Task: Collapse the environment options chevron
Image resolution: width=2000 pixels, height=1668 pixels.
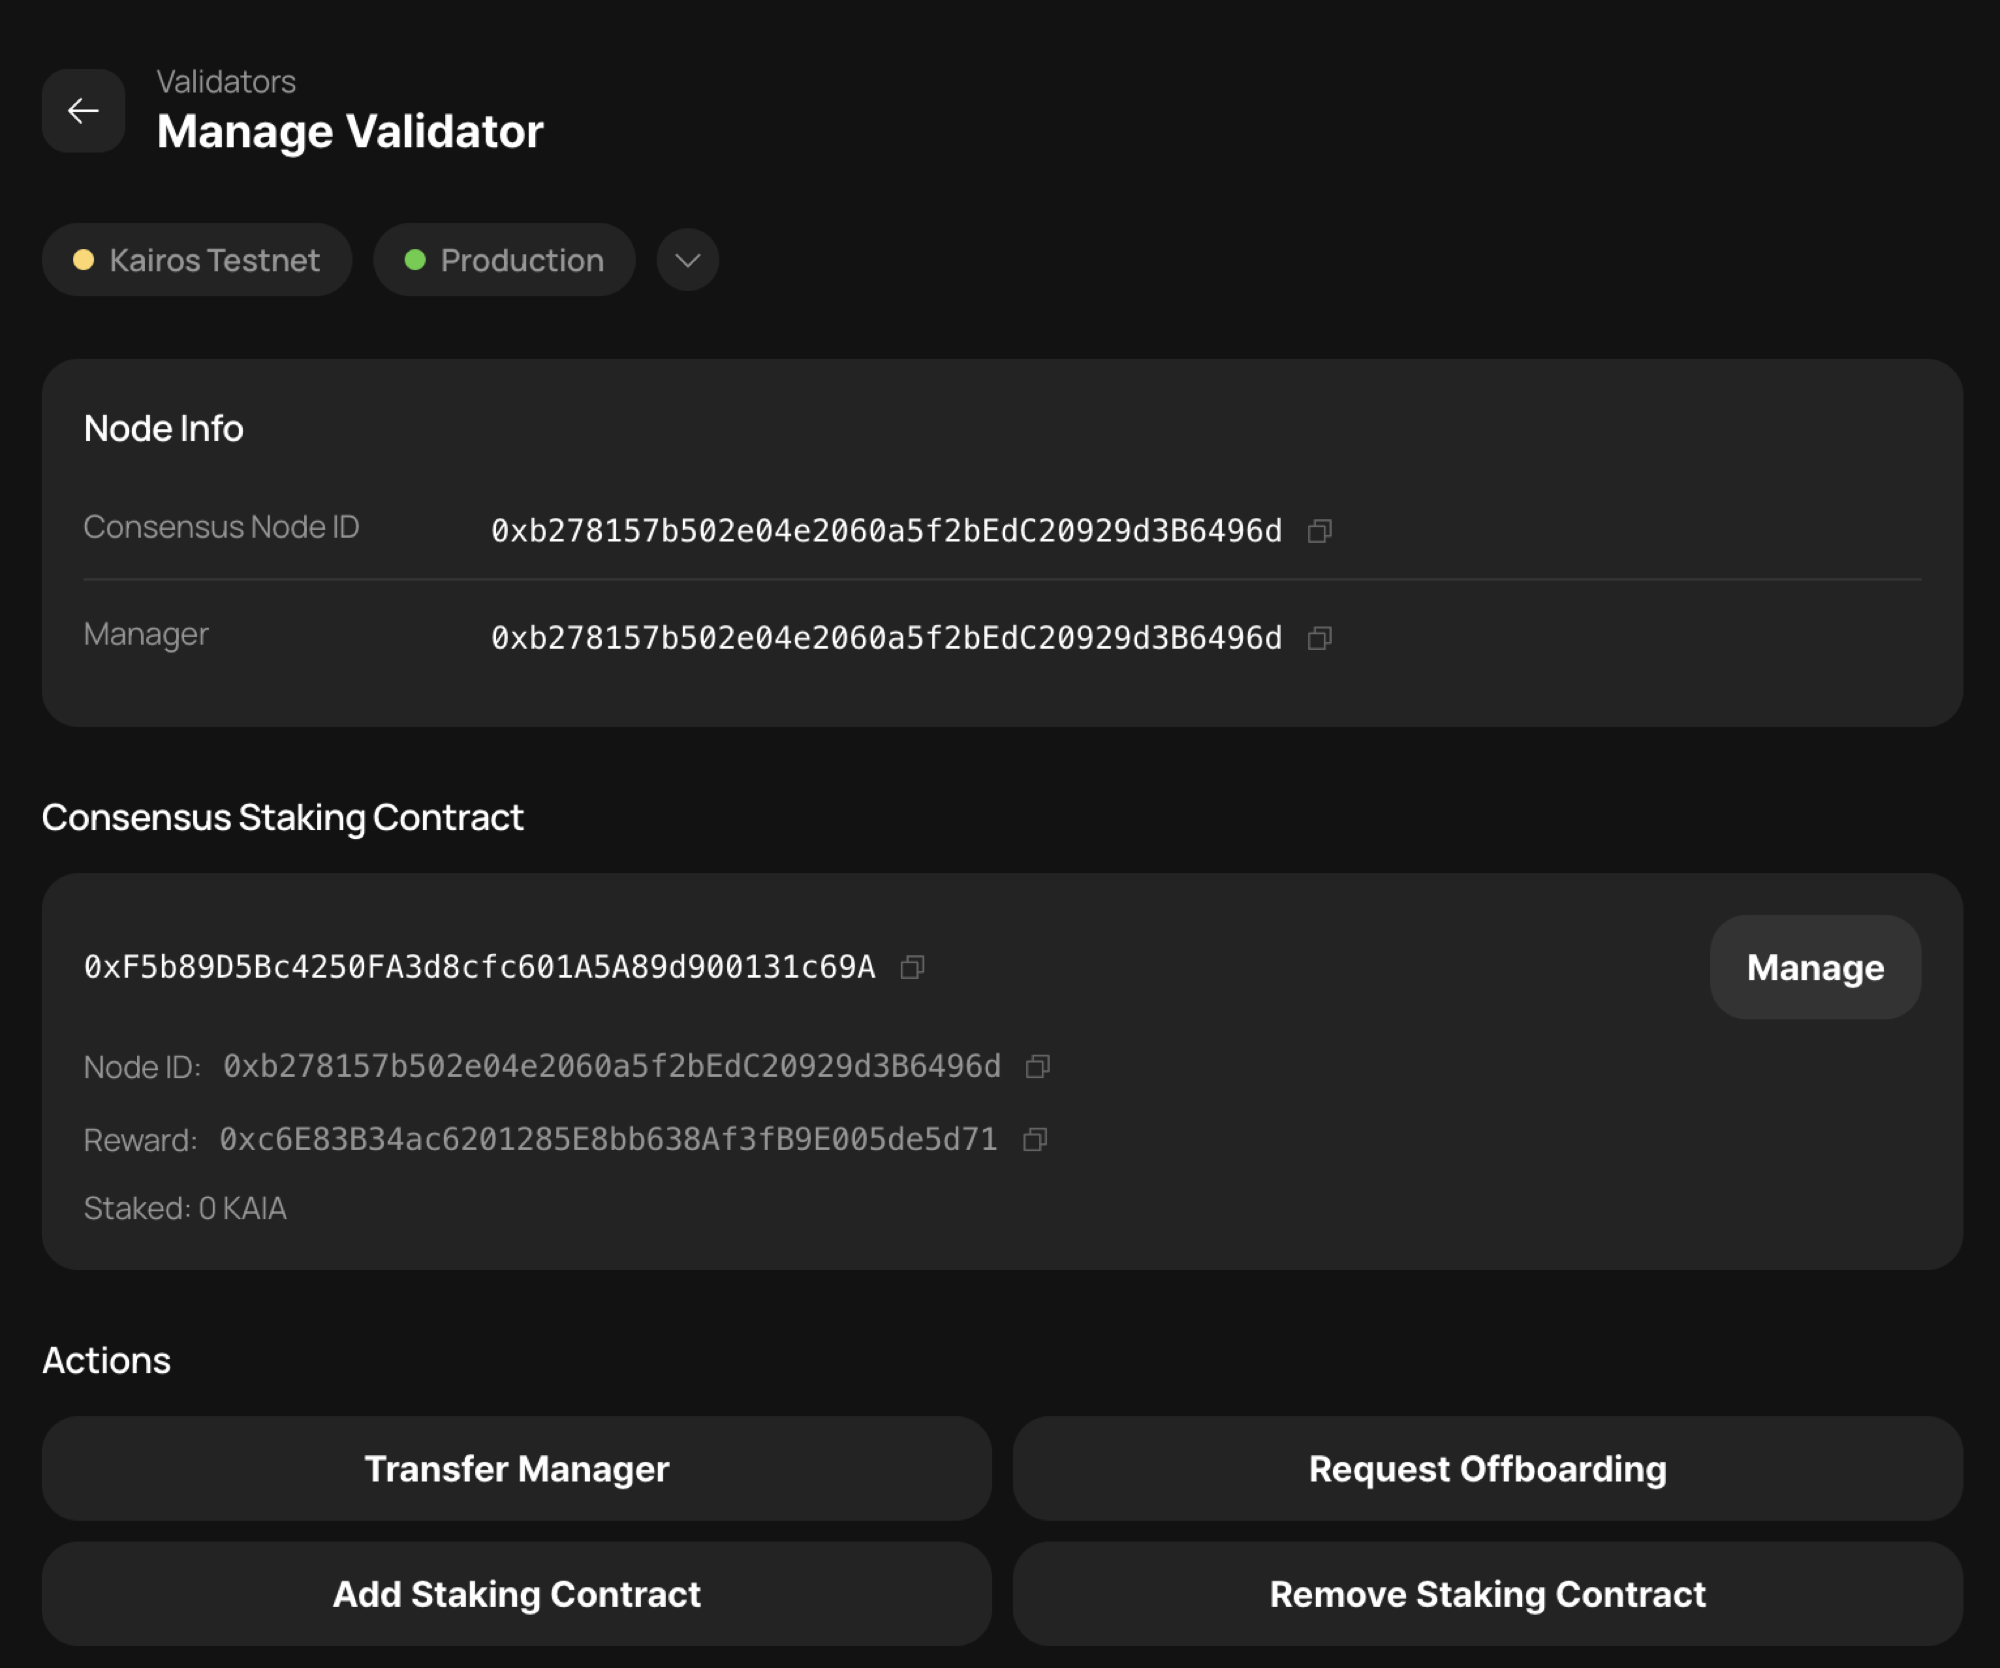Action: [x=687, y=259]
